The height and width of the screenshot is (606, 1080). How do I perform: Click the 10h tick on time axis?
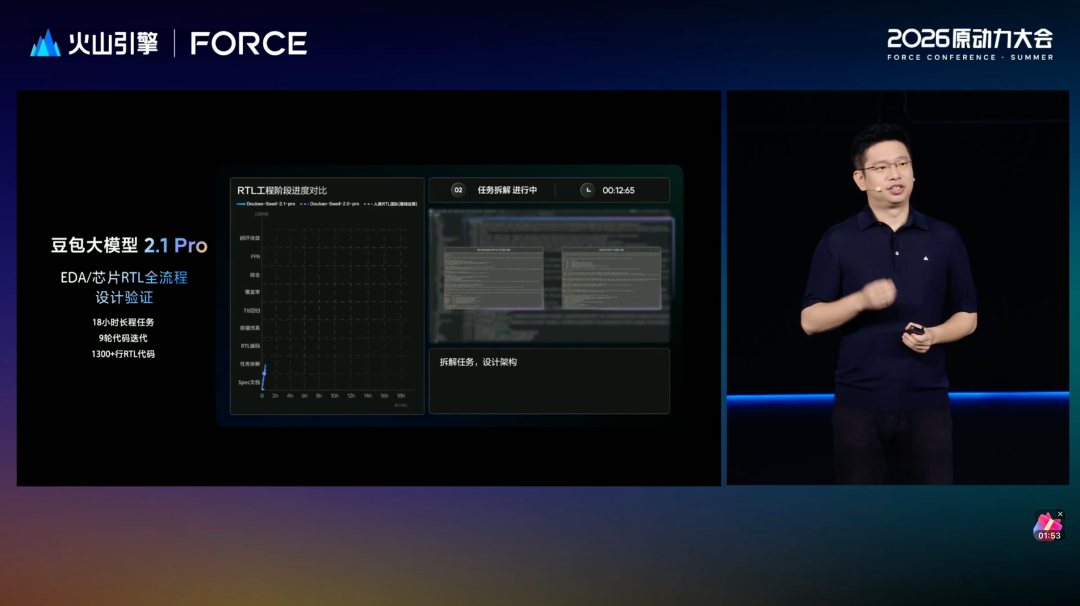[x=334, y=396]
